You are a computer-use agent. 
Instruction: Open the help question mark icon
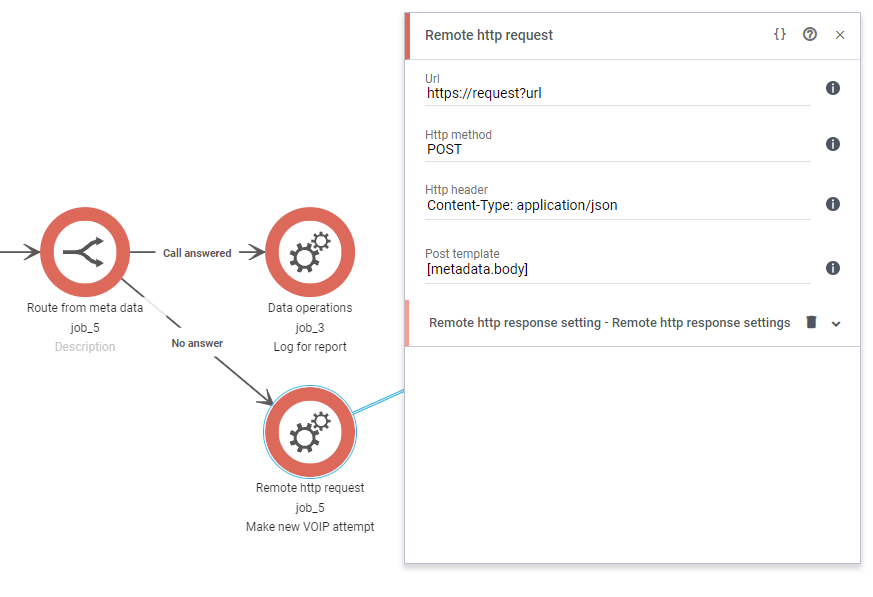[810, 34]
